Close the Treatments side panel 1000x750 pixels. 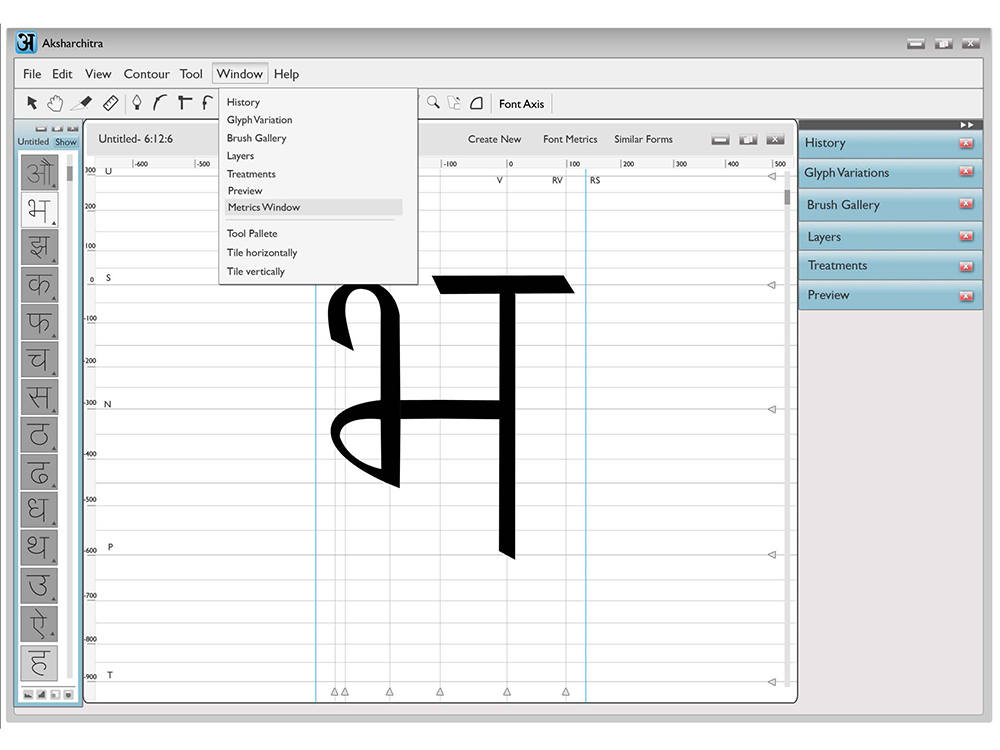click(966, 266)
